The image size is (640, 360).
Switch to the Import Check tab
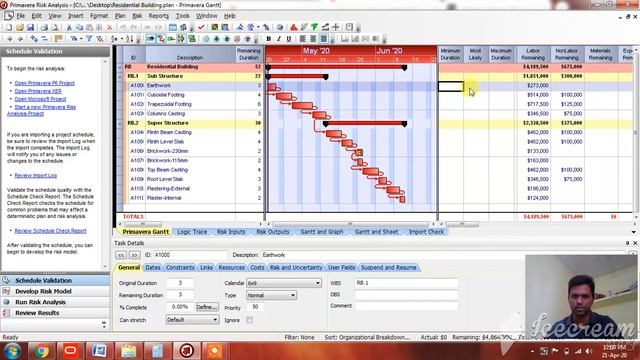426,232
